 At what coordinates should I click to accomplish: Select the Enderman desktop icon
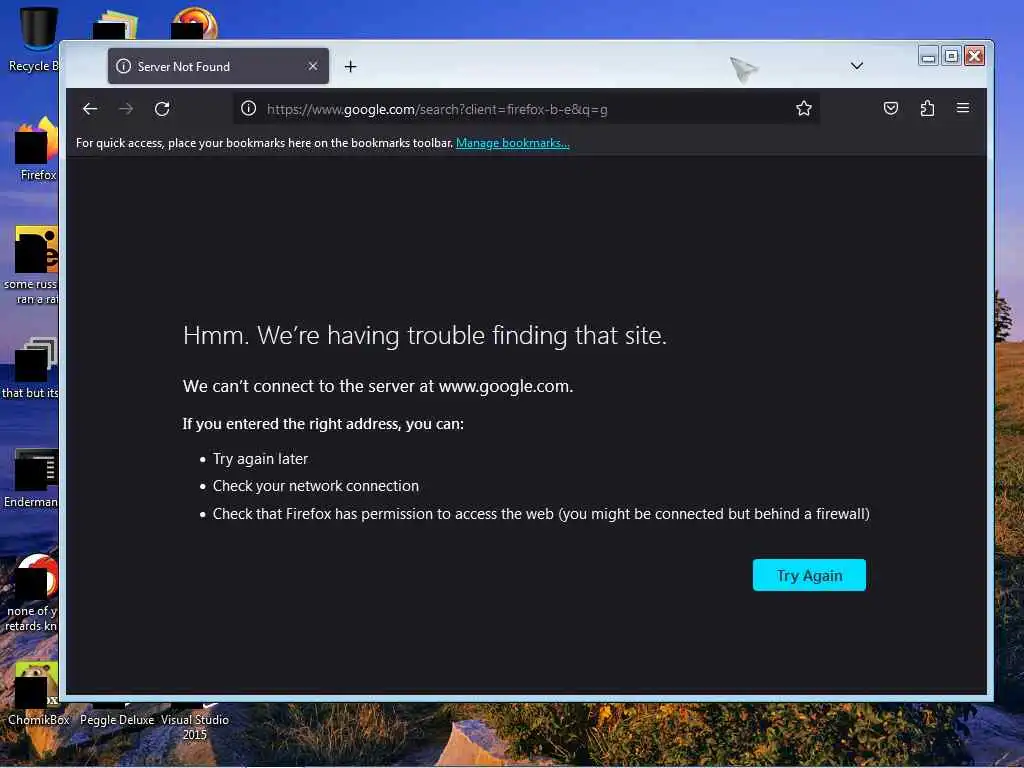[x=31, y=479]
